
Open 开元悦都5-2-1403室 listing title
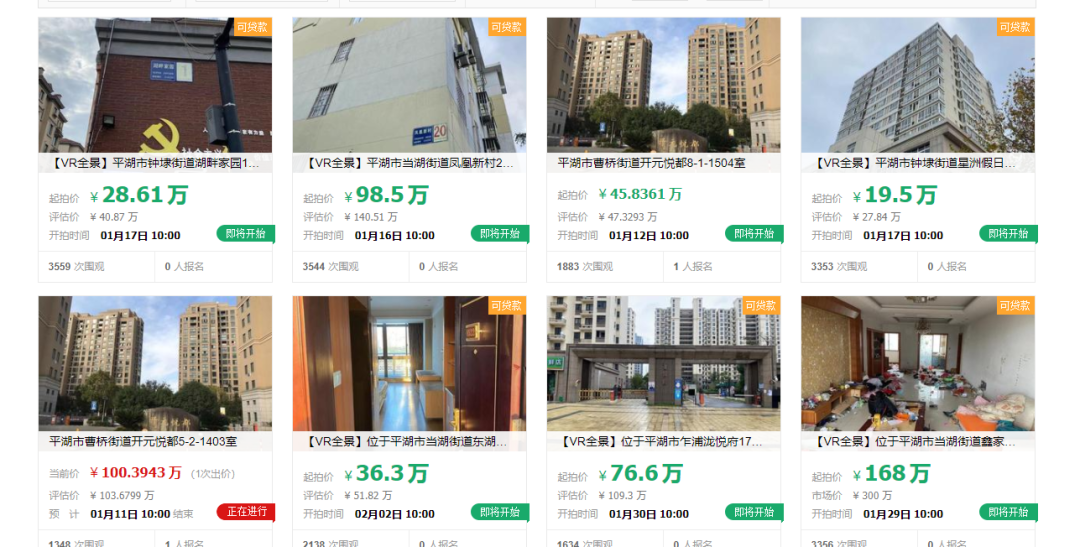143,442
